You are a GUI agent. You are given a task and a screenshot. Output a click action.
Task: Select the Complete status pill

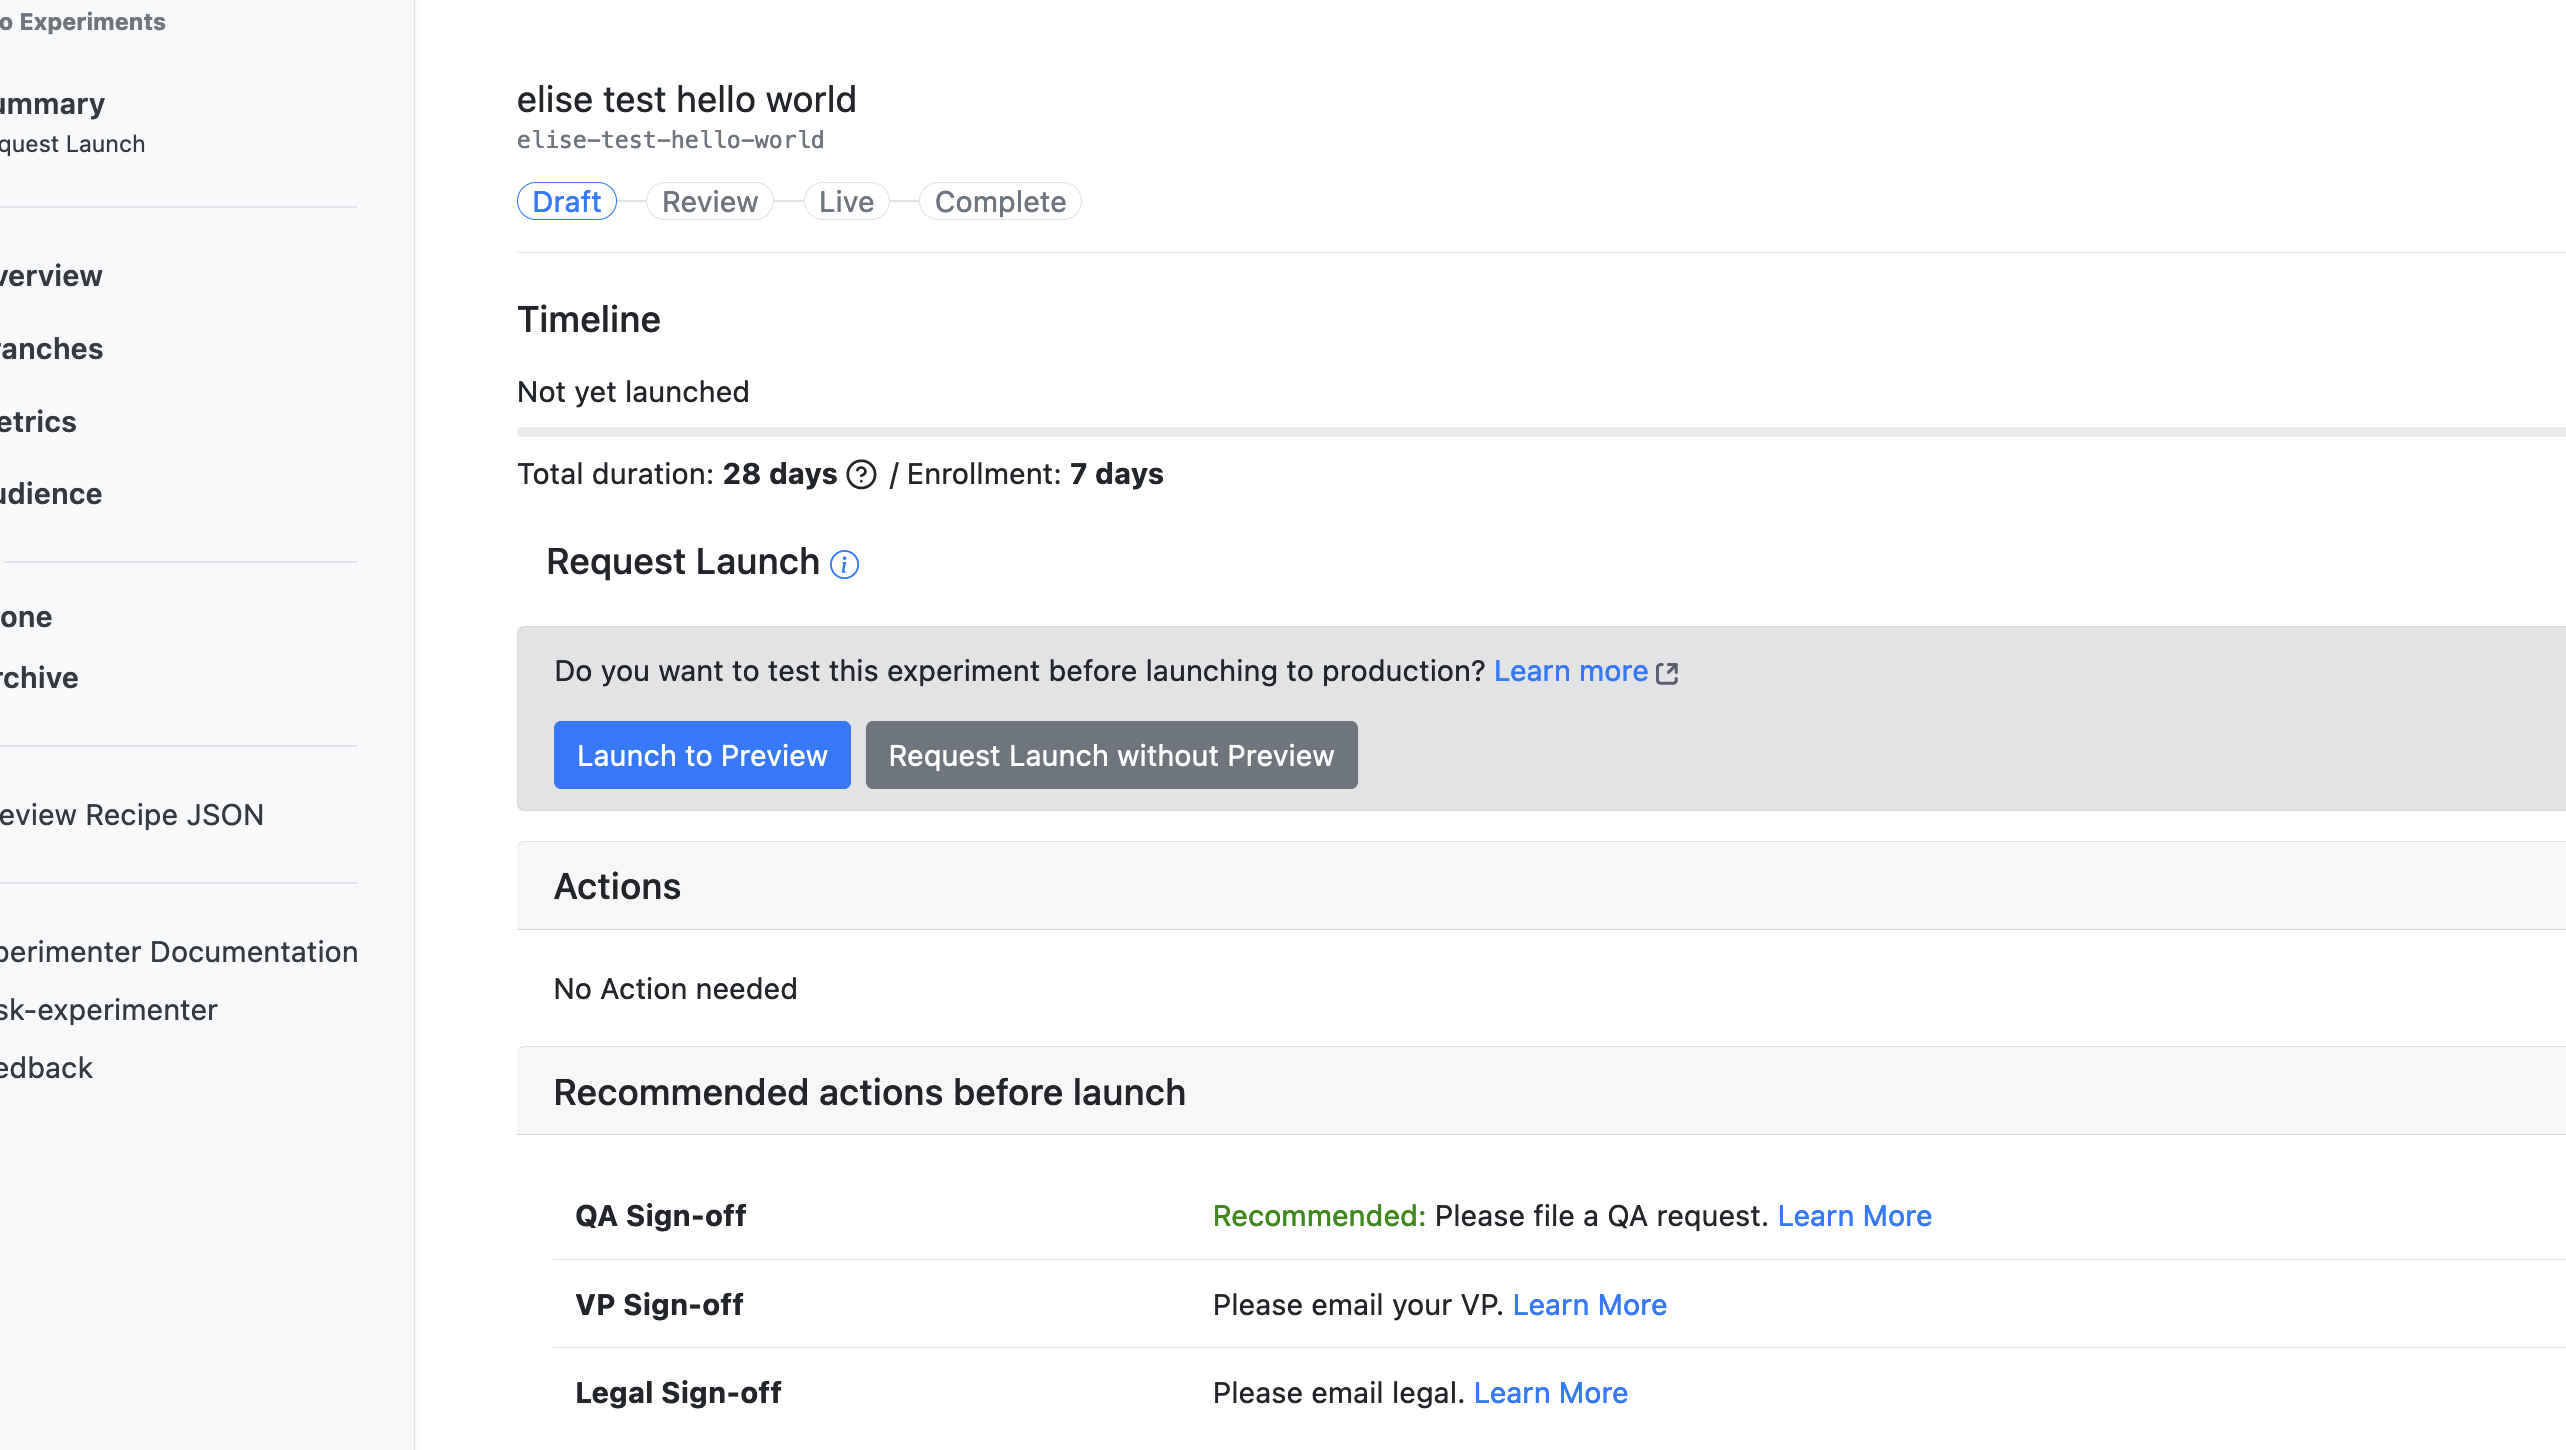click(1000, 202)
